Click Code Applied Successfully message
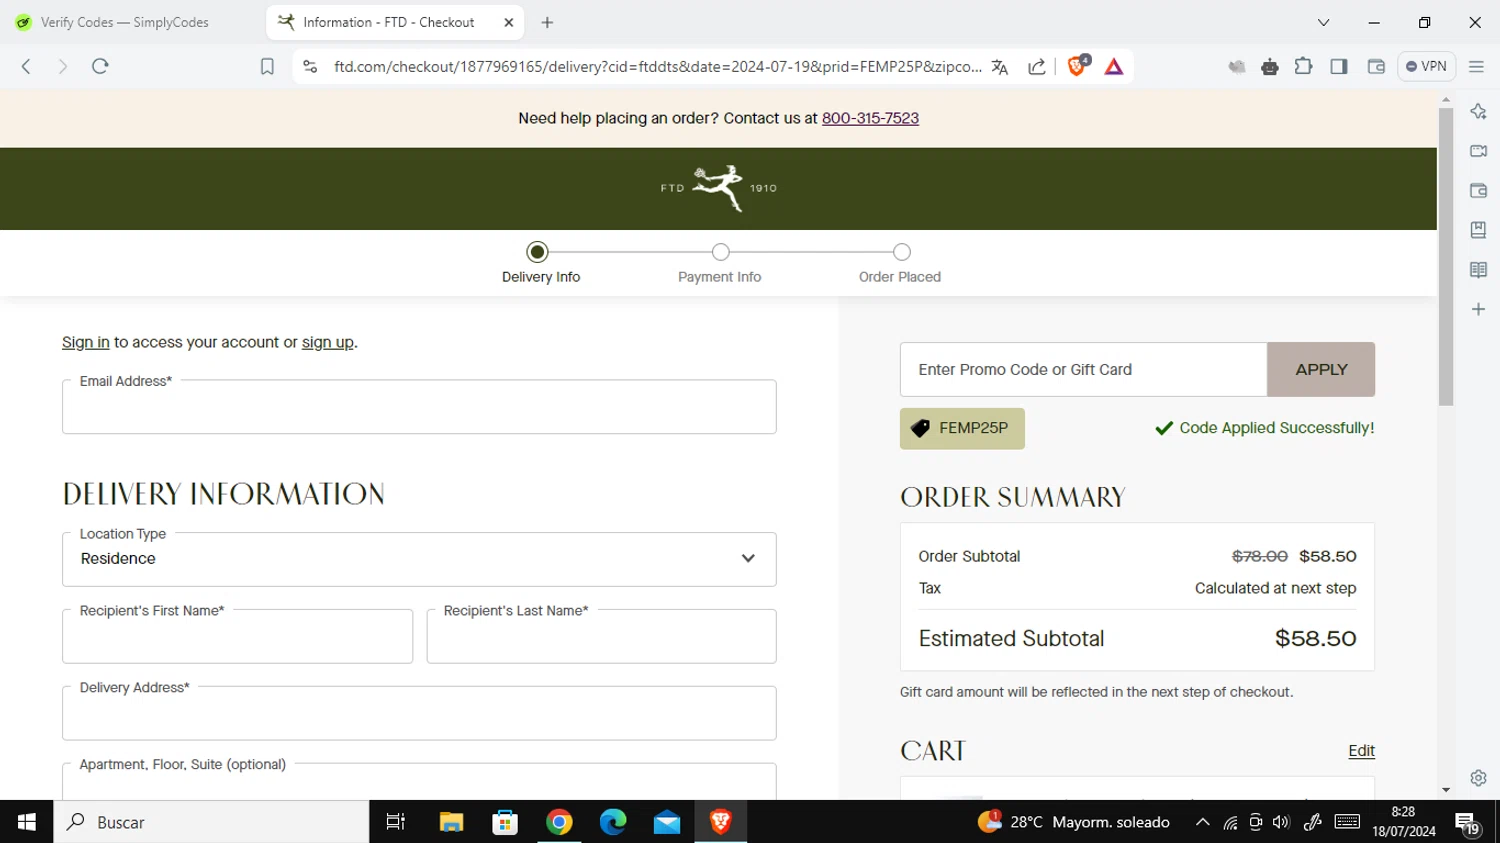The image size is (1500, 843). 1265,428
